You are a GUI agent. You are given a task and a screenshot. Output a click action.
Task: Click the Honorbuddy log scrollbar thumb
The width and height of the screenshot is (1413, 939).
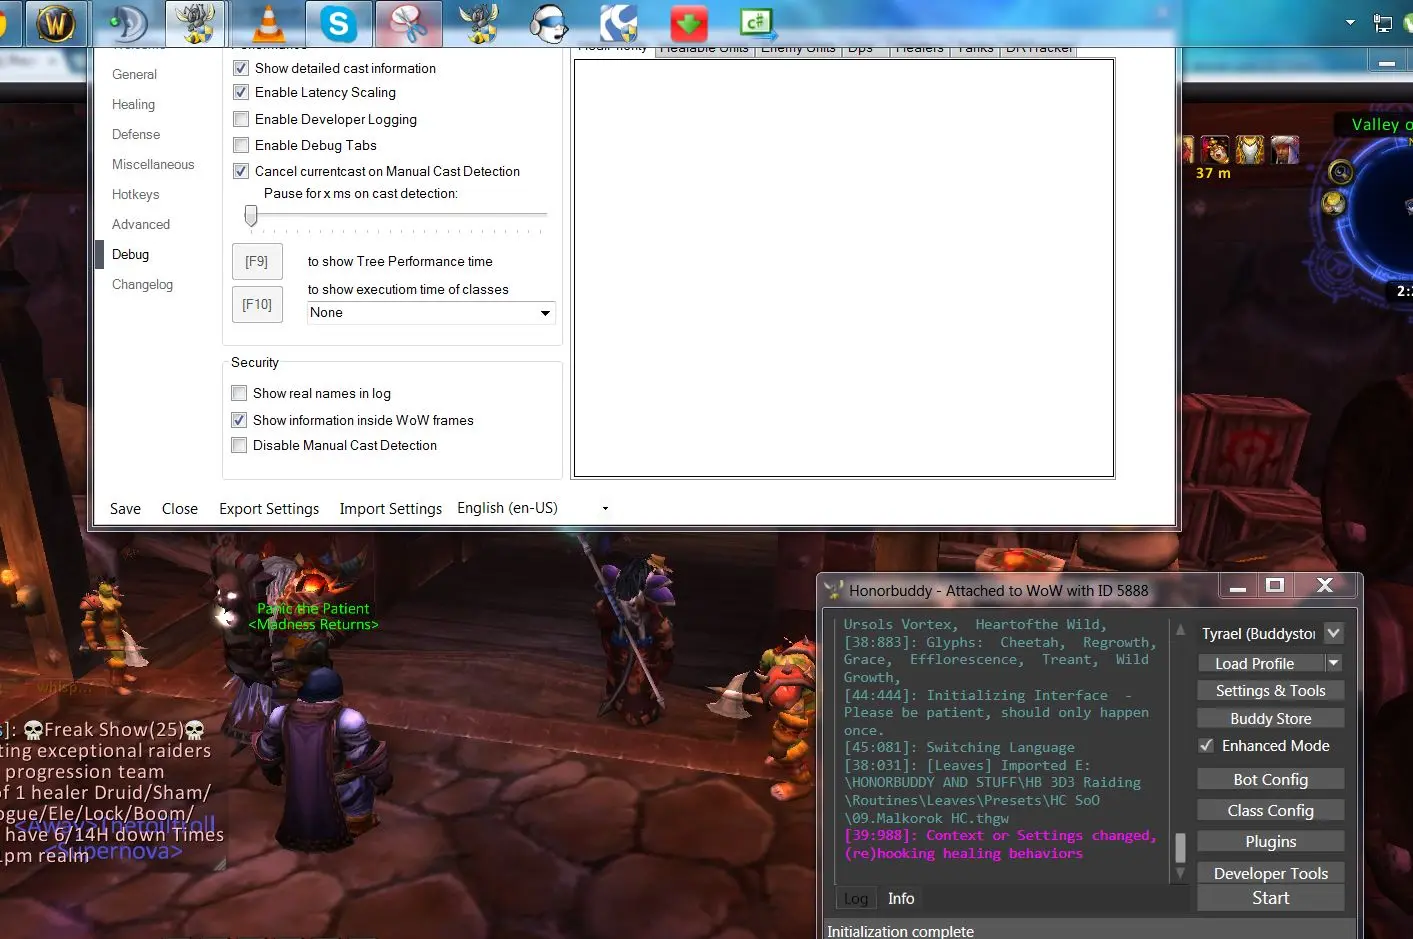[x=1180, y=847]
